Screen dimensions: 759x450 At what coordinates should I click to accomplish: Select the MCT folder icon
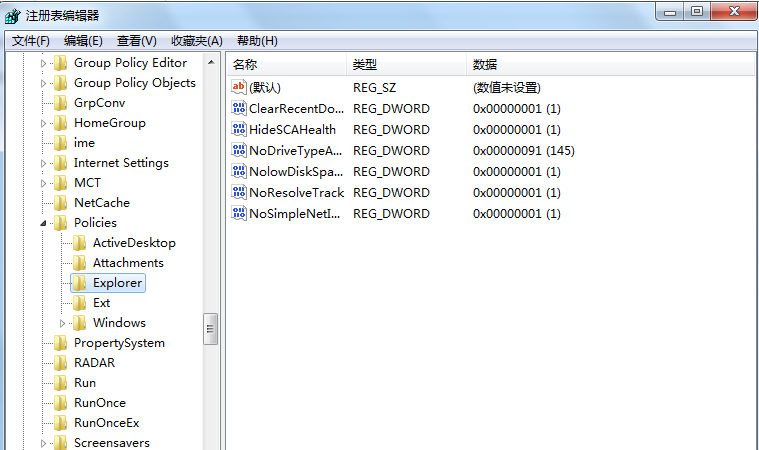[61, 183]
